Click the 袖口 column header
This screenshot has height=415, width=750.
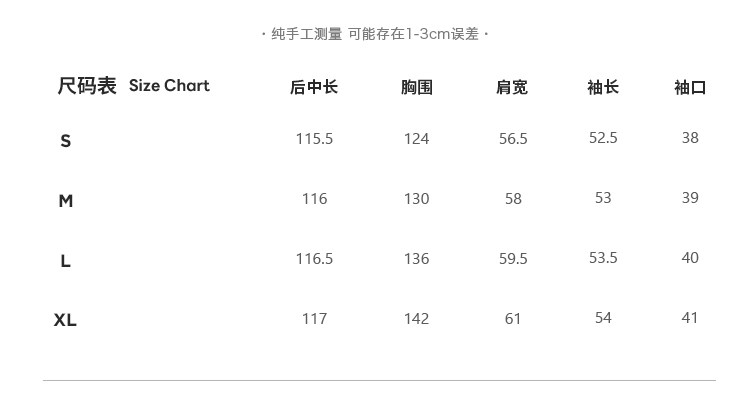tap(690, 88)
